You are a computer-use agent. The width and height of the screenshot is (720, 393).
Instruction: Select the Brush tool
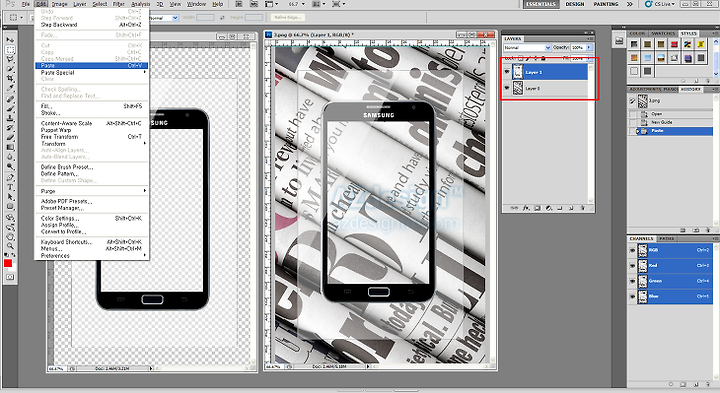(x=10, y=108)
